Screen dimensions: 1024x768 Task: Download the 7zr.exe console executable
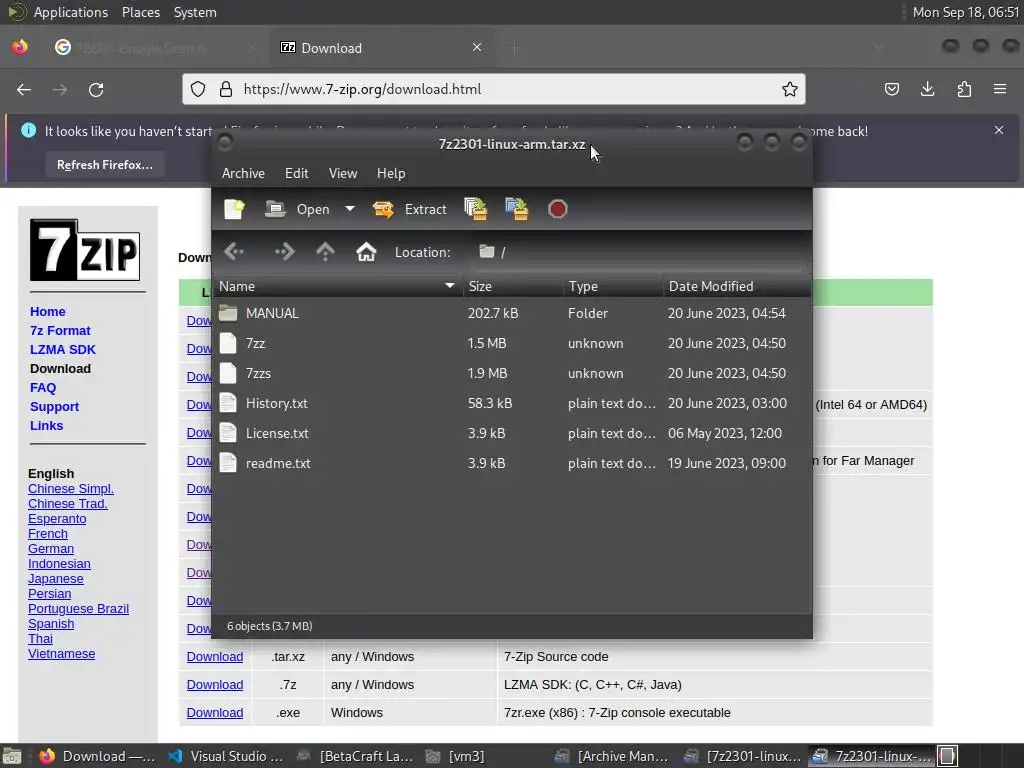(215, 712)
